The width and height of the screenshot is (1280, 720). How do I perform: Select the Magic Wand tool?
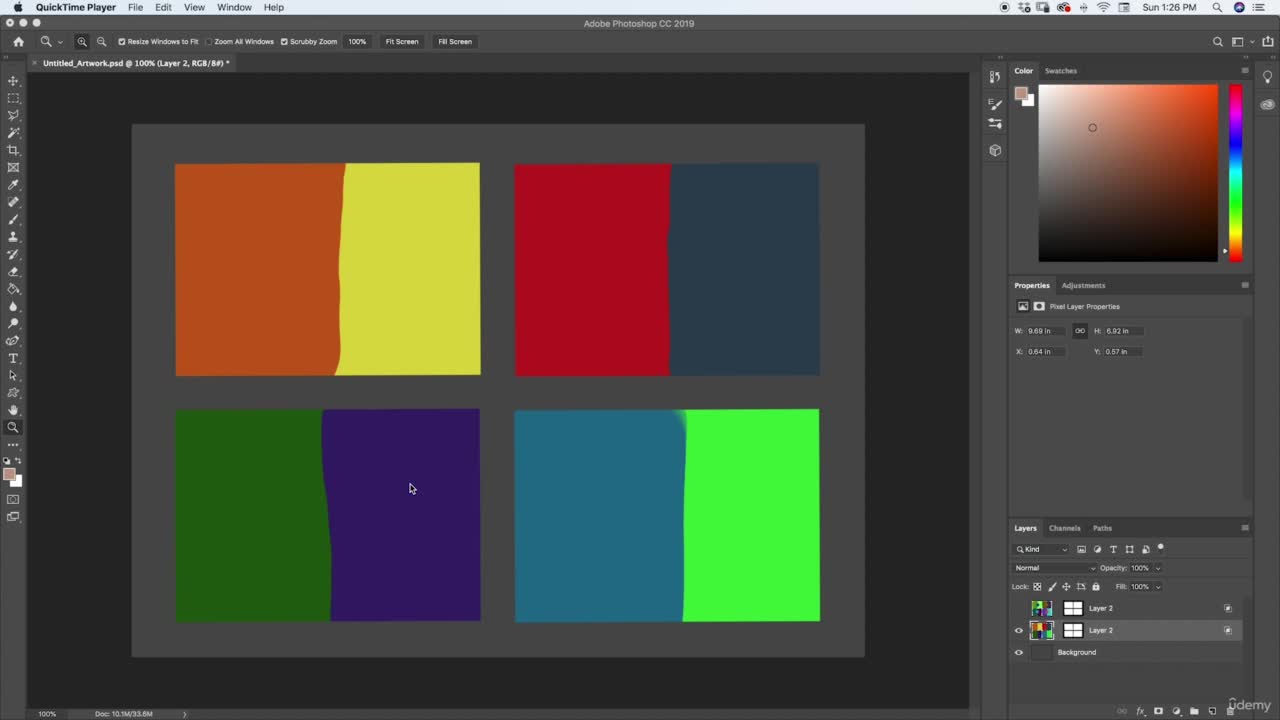pyautogui.click(x=13, y=132)
